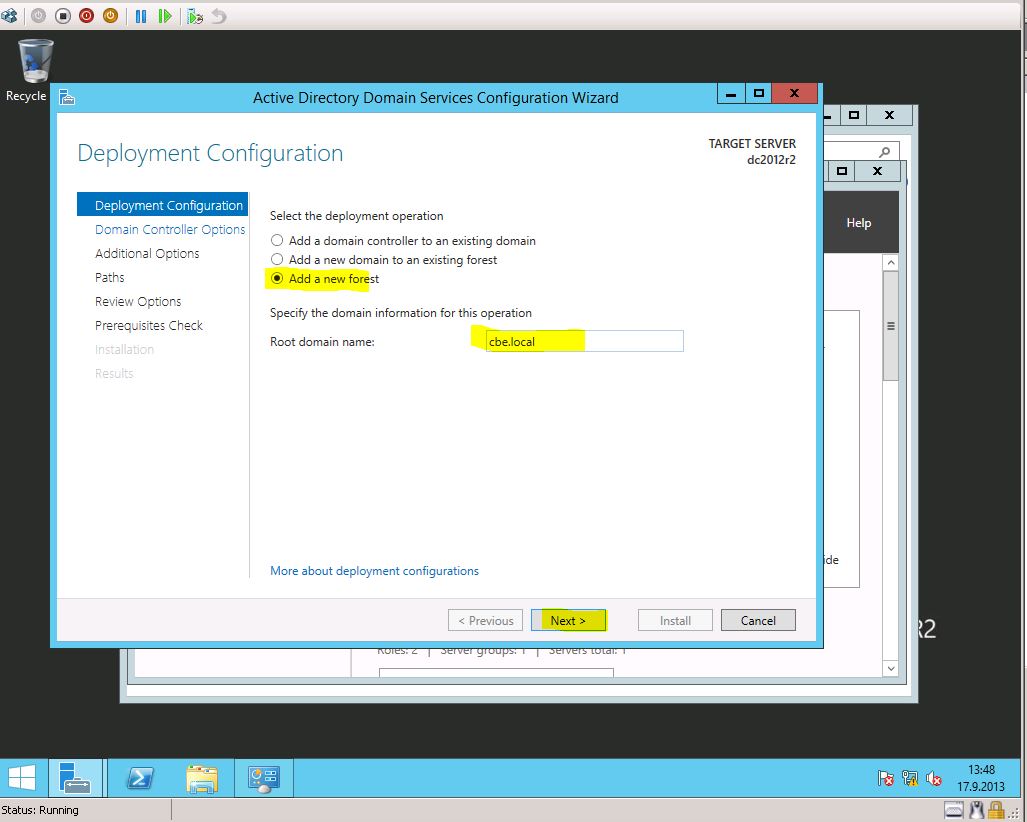Open the Windows Start button
Screen dimensions: 1027x822
(x=22, y=777)
